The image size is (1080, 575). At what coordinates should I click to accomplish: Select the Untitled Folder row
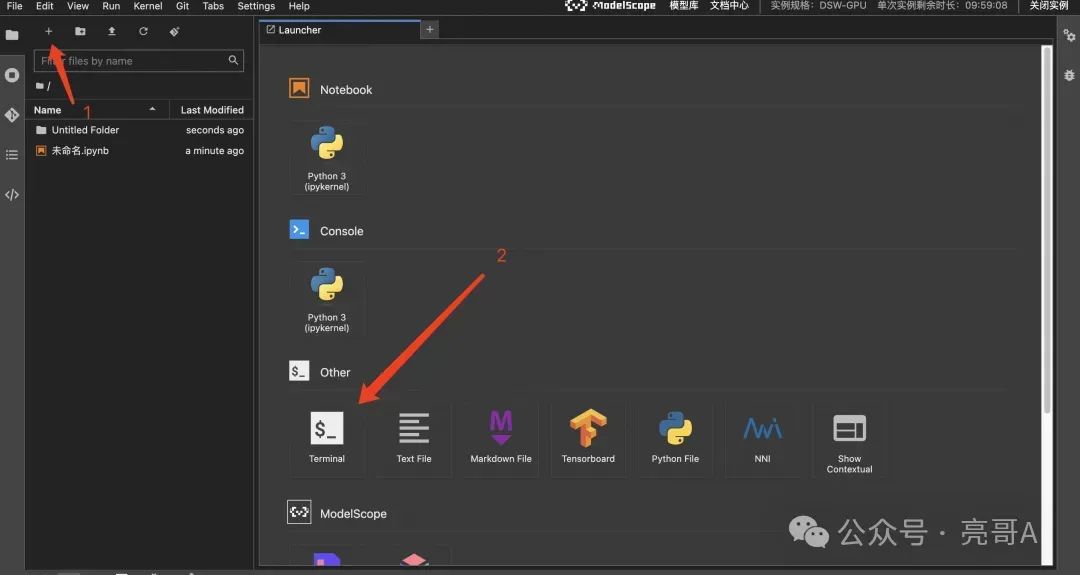tap(140, 130)
